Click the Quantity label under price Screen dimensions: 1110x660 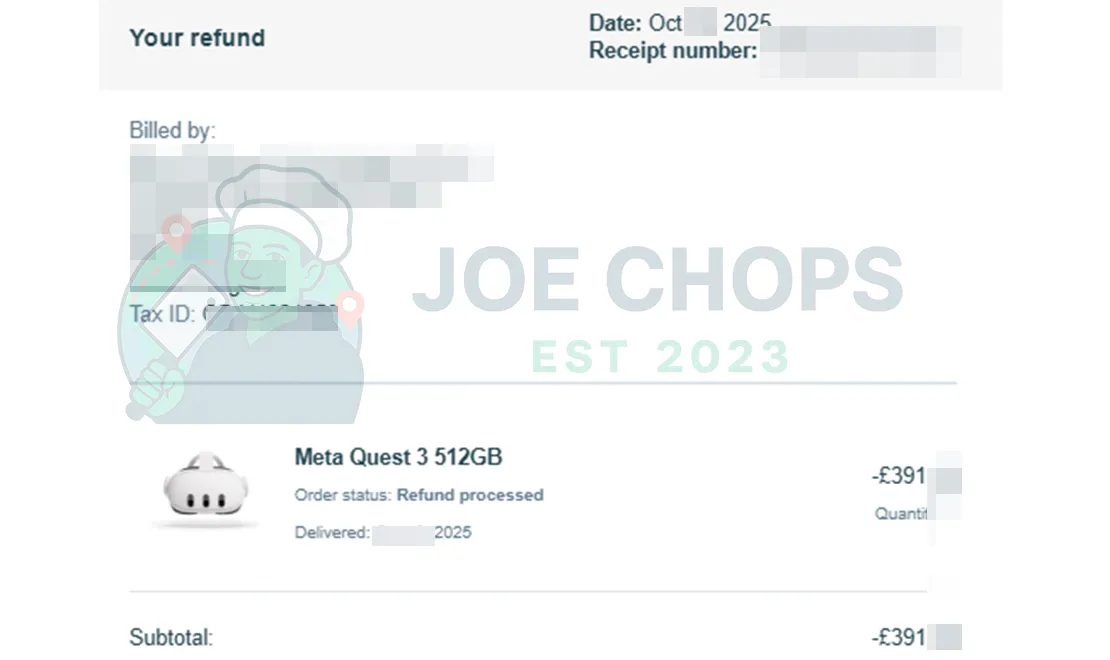click(x=901, y=513)
